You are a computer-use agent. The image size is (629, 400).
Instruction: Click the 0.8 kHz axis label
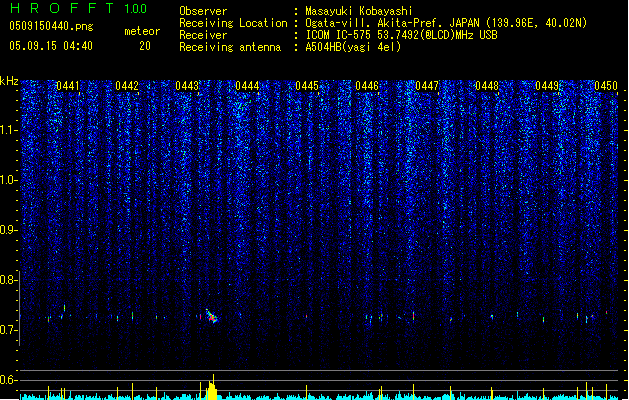coord(9,280)
